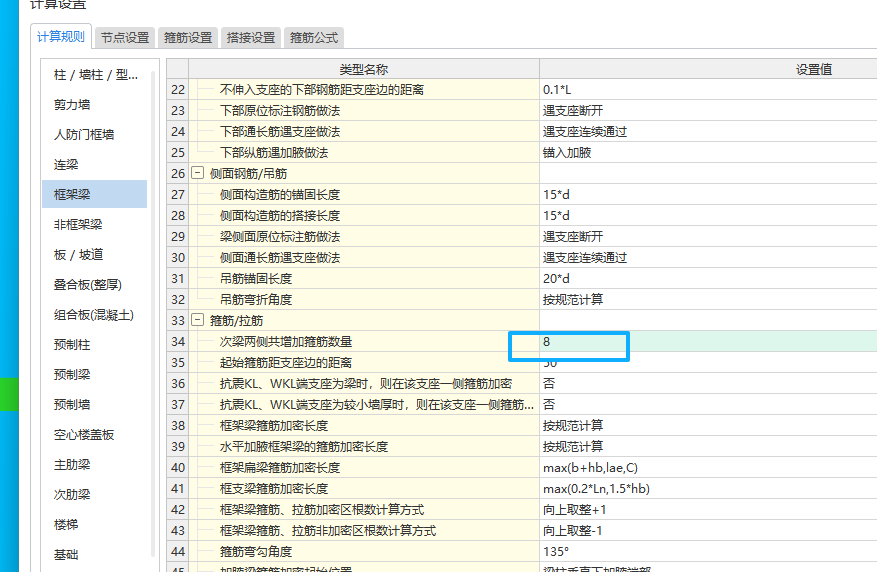Collapse the 侧面钢筋/吊筋 group
The width and height of the screenshot is (877, 572).
[197, 173]
